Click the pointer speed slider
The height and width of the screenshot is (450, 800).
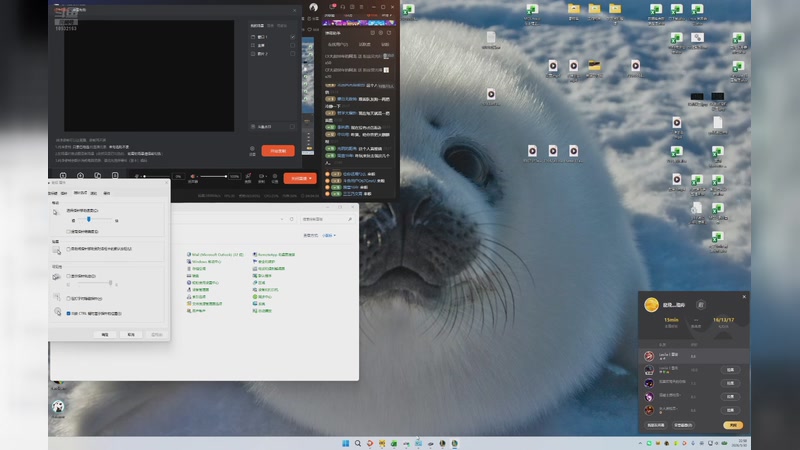point(94,219)
